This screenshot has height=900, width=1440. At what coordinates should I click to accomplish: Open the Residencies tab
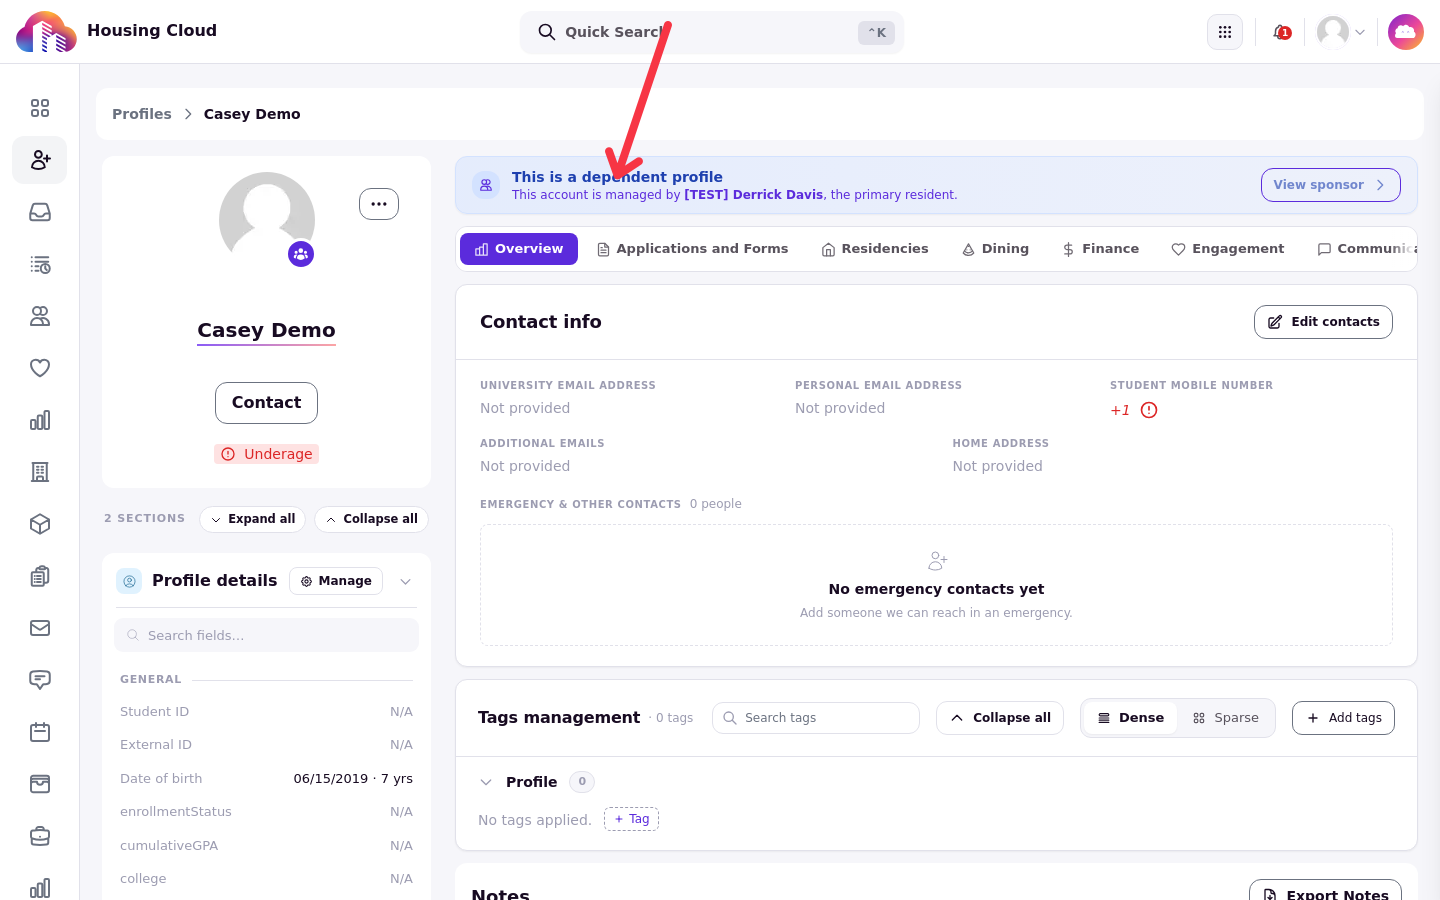(875, 249)
